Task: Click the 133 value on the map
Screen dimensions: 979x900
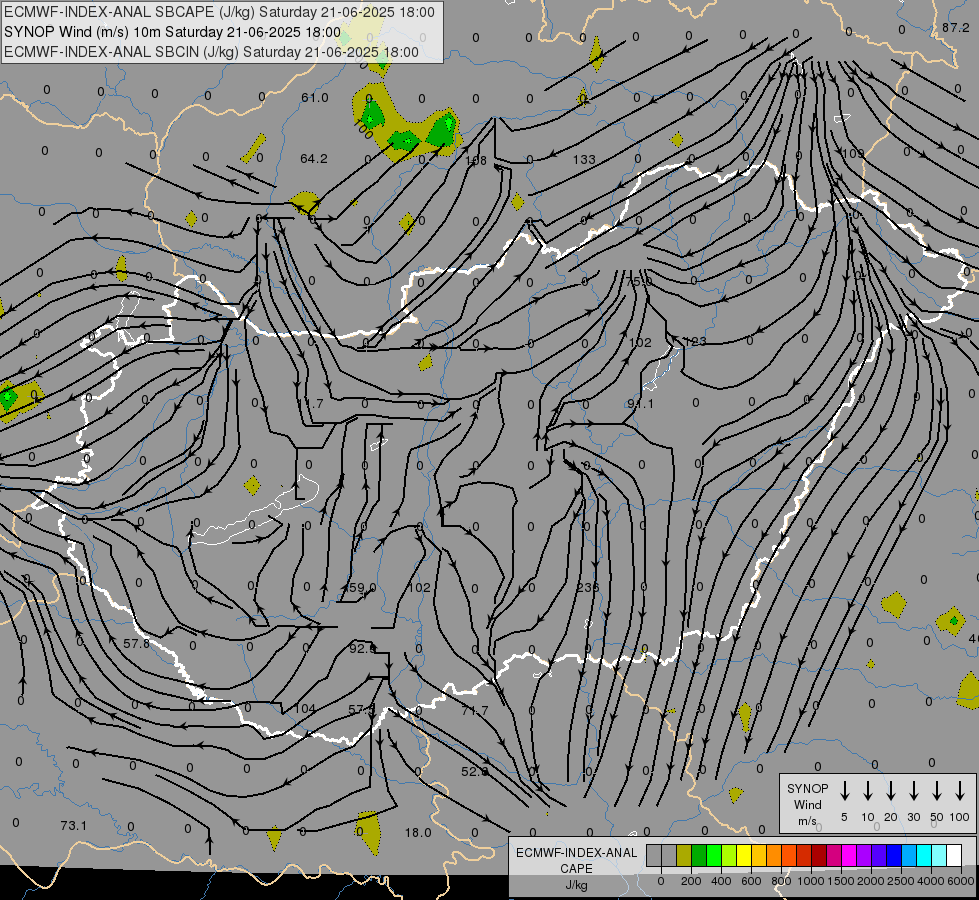Action: [x=584, y=159]
